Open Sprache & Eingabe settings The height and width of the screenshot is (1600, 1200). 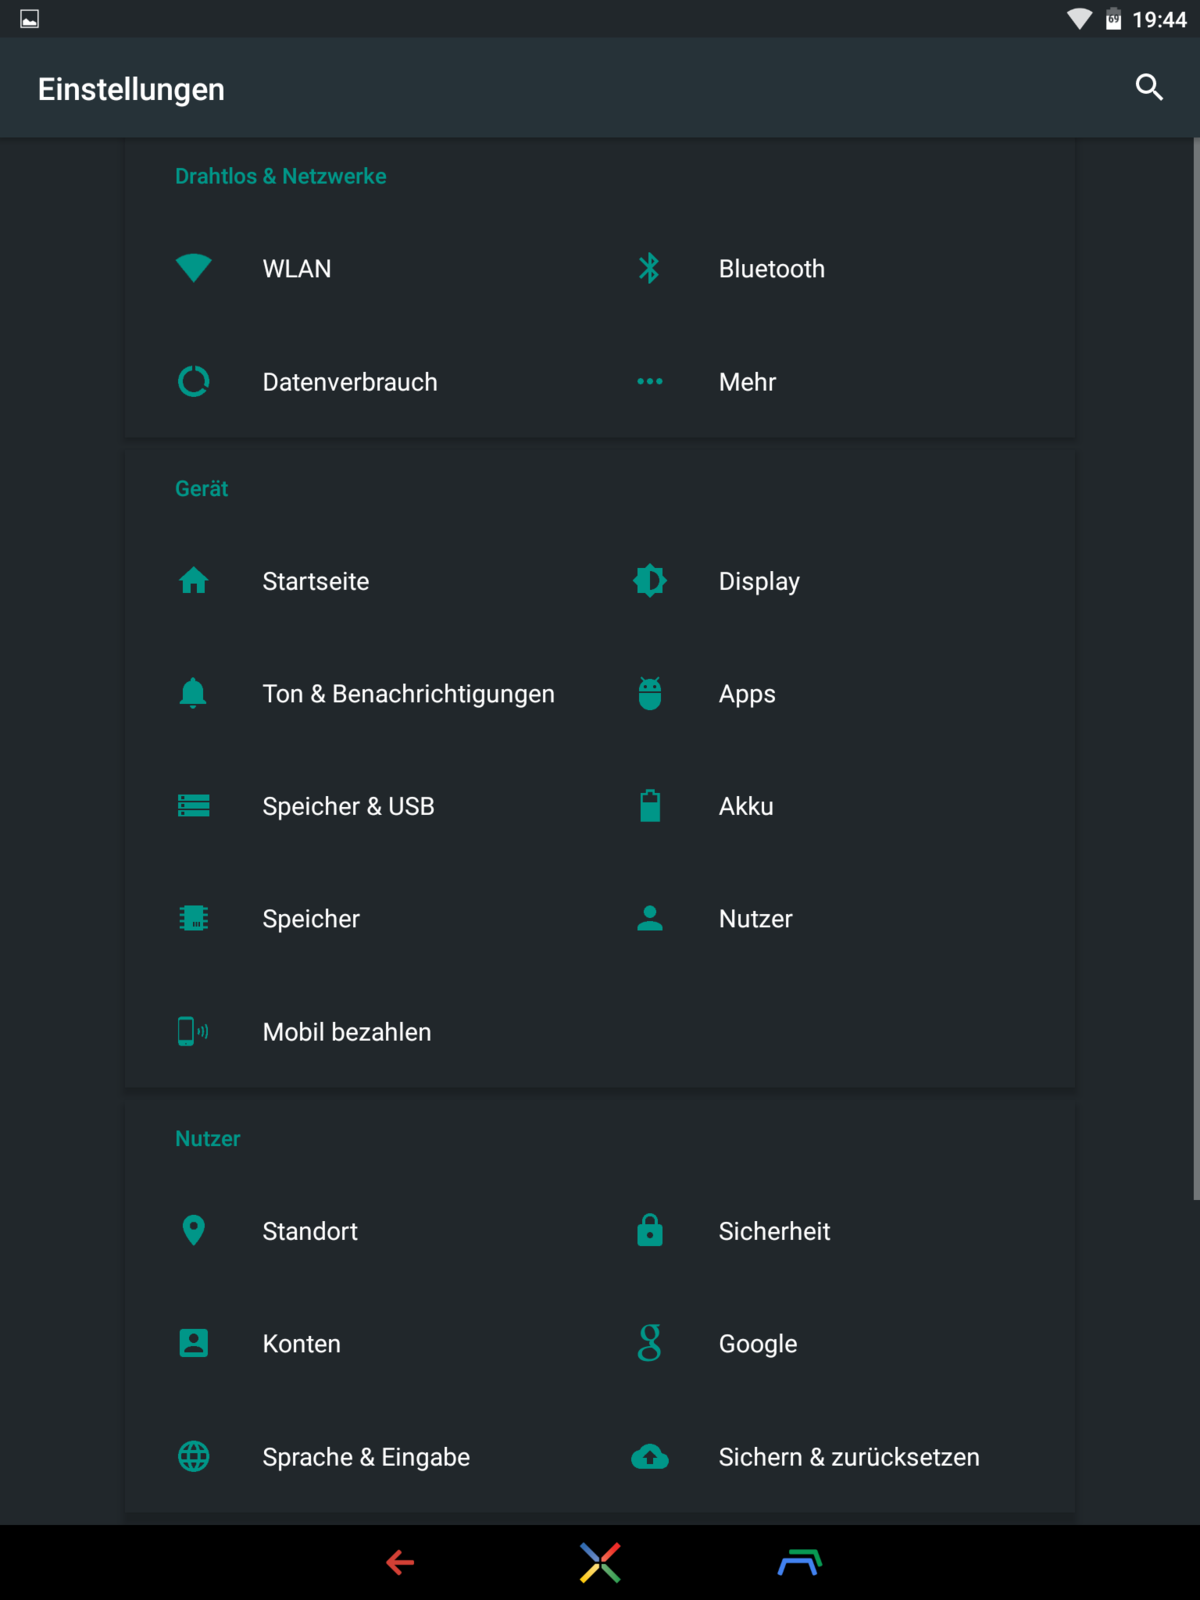pyautogui.click(x=365, y=1457)
